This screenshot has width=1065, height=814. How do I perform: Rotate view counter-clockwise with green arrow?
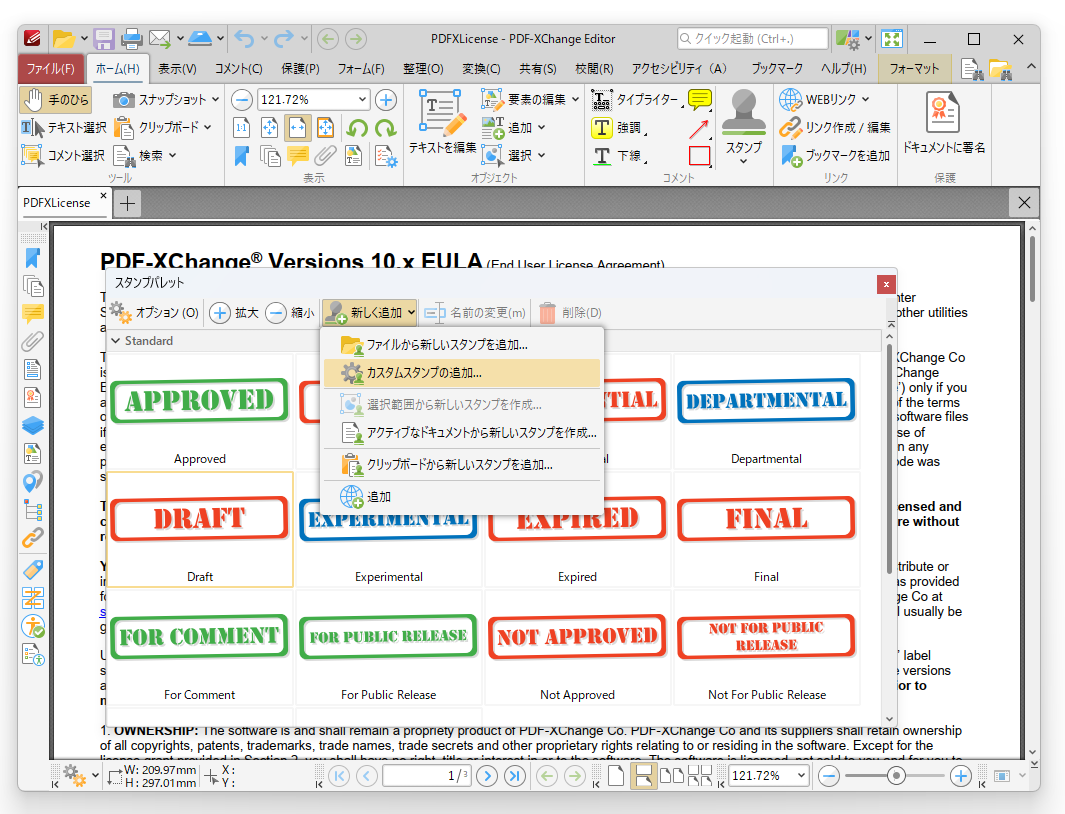(357, 128)
